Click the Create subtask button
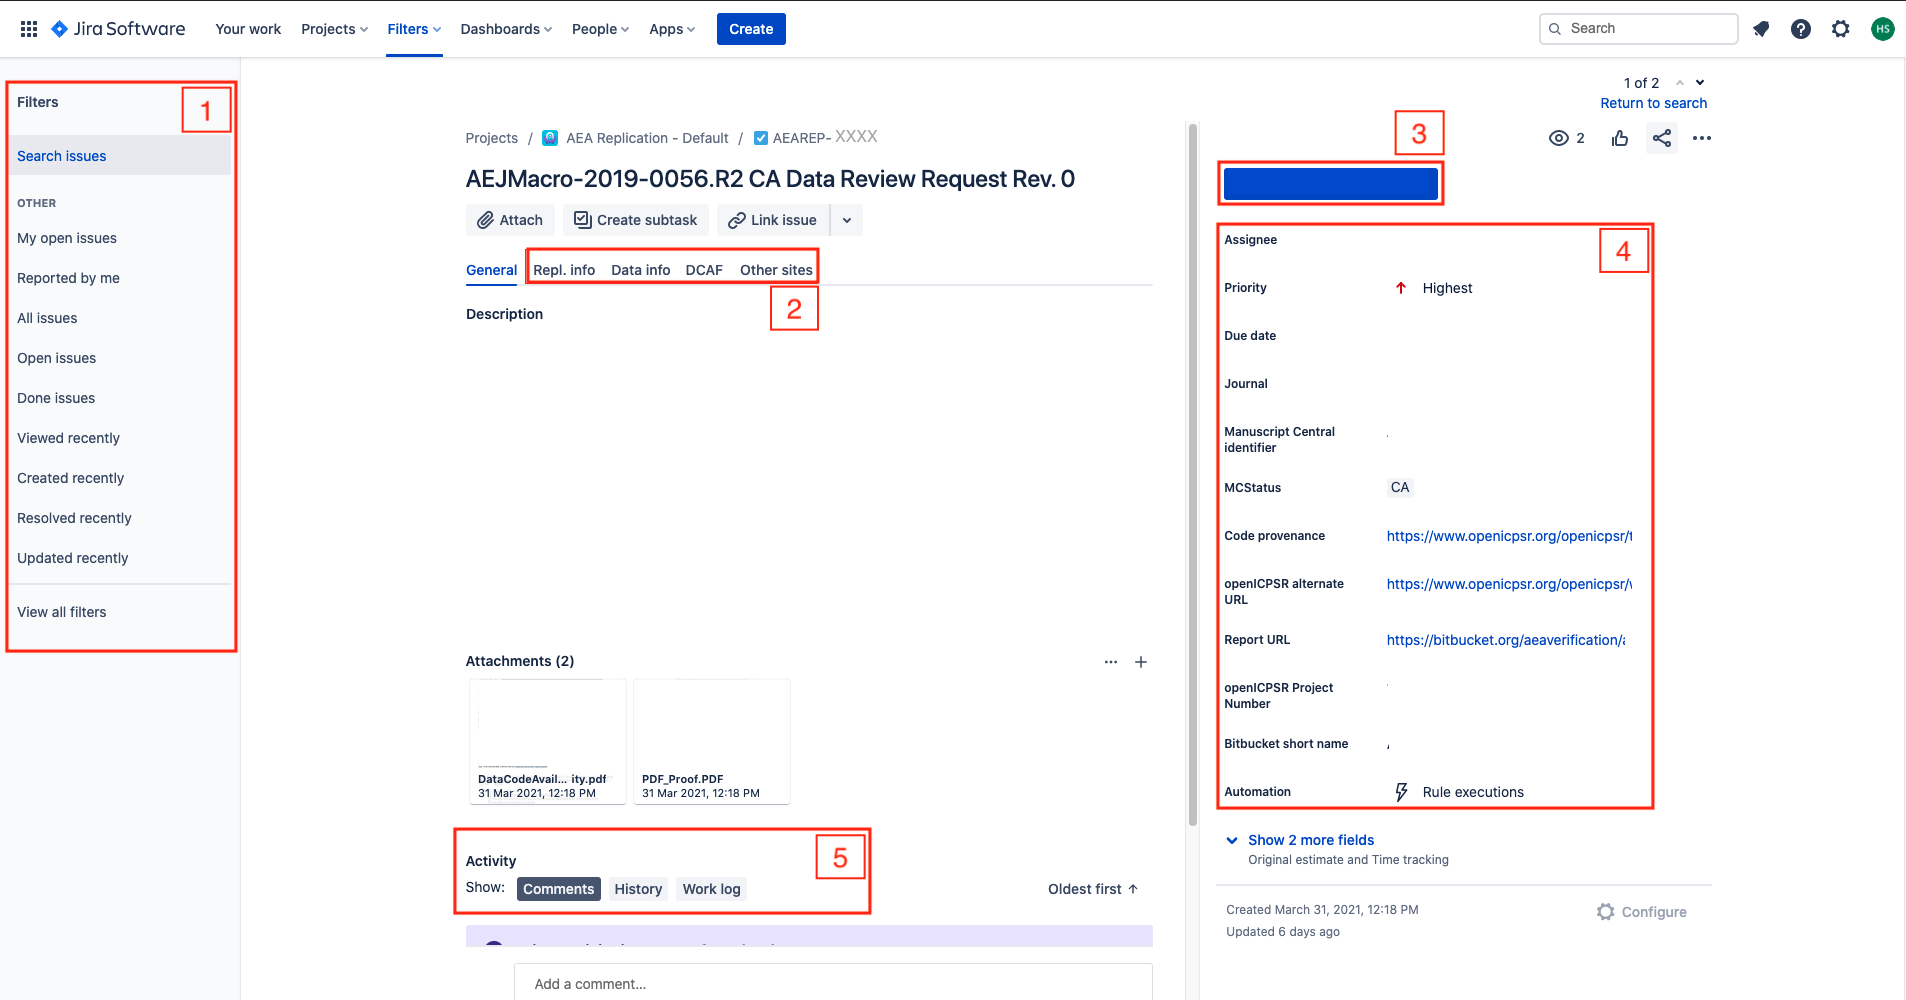Image resolution: width=1906 pixels, height=1000 pixels. coord(636,220)
